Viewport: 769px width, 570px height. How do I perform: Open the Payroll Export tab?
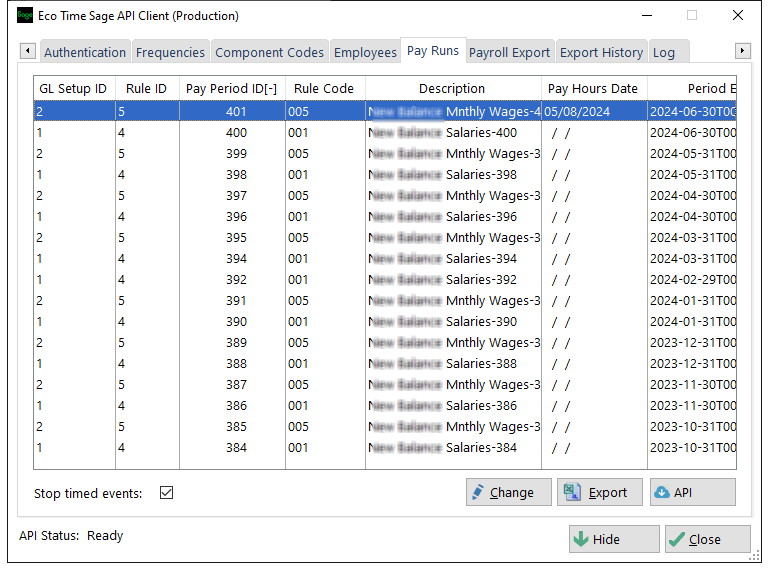click(x=510, y=52)
